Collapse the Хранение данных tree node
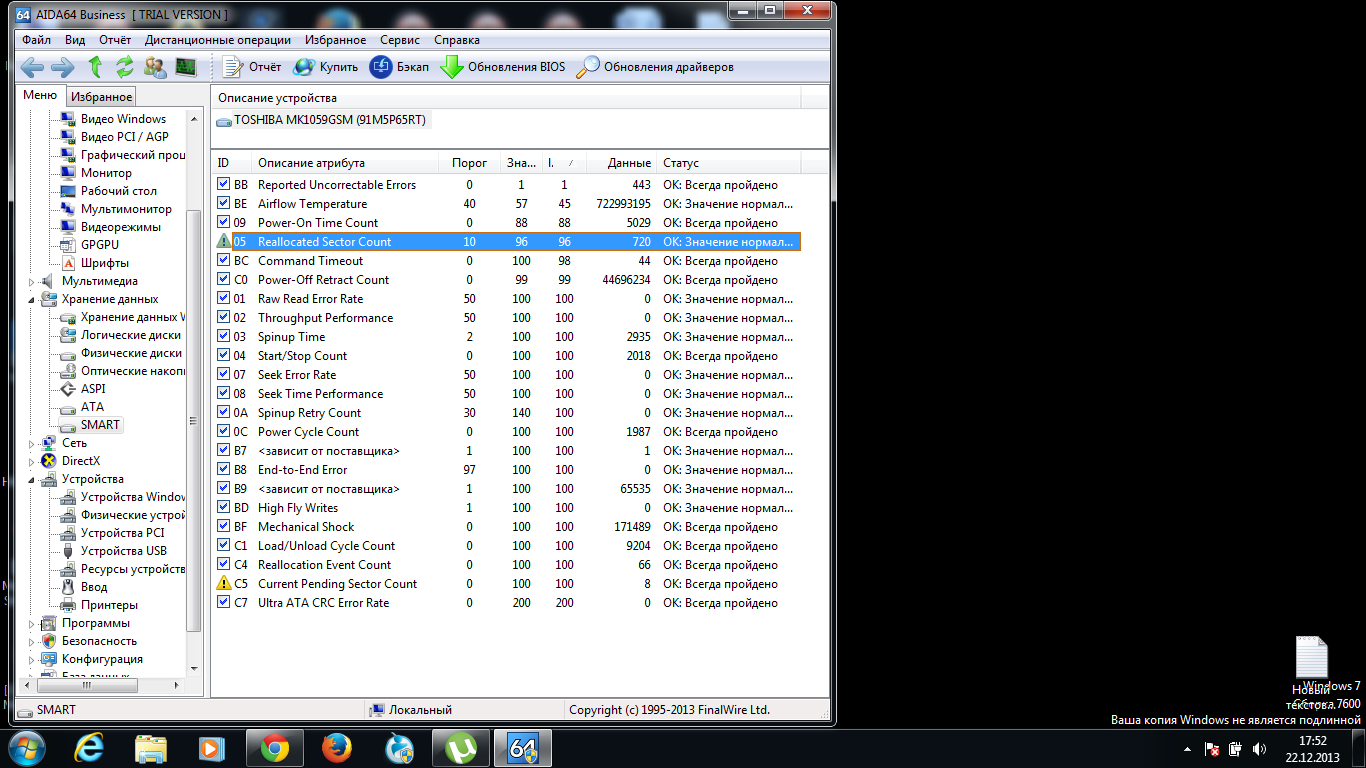The height and width of the screenshot is (768, 1366). pyautogui.click(x=33, y=299)
